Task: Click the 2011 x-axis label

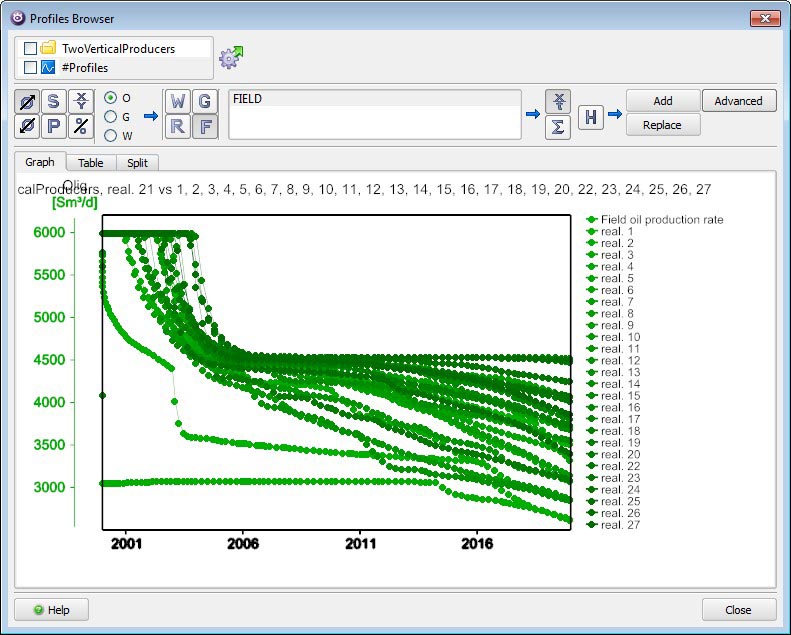Action: [360, 544]
